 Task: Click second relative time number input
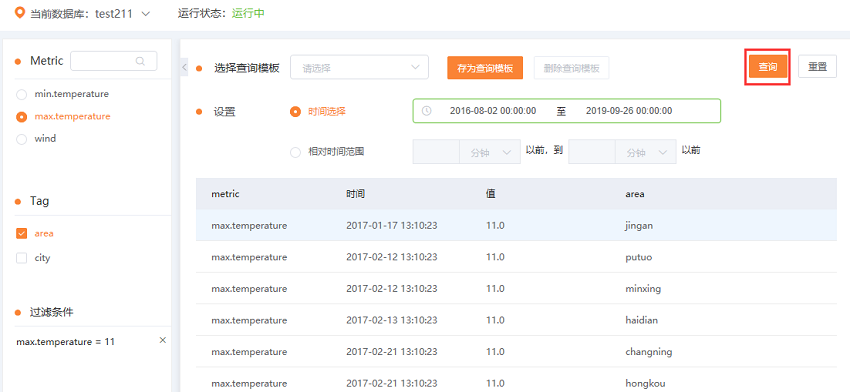click(592, 152)
